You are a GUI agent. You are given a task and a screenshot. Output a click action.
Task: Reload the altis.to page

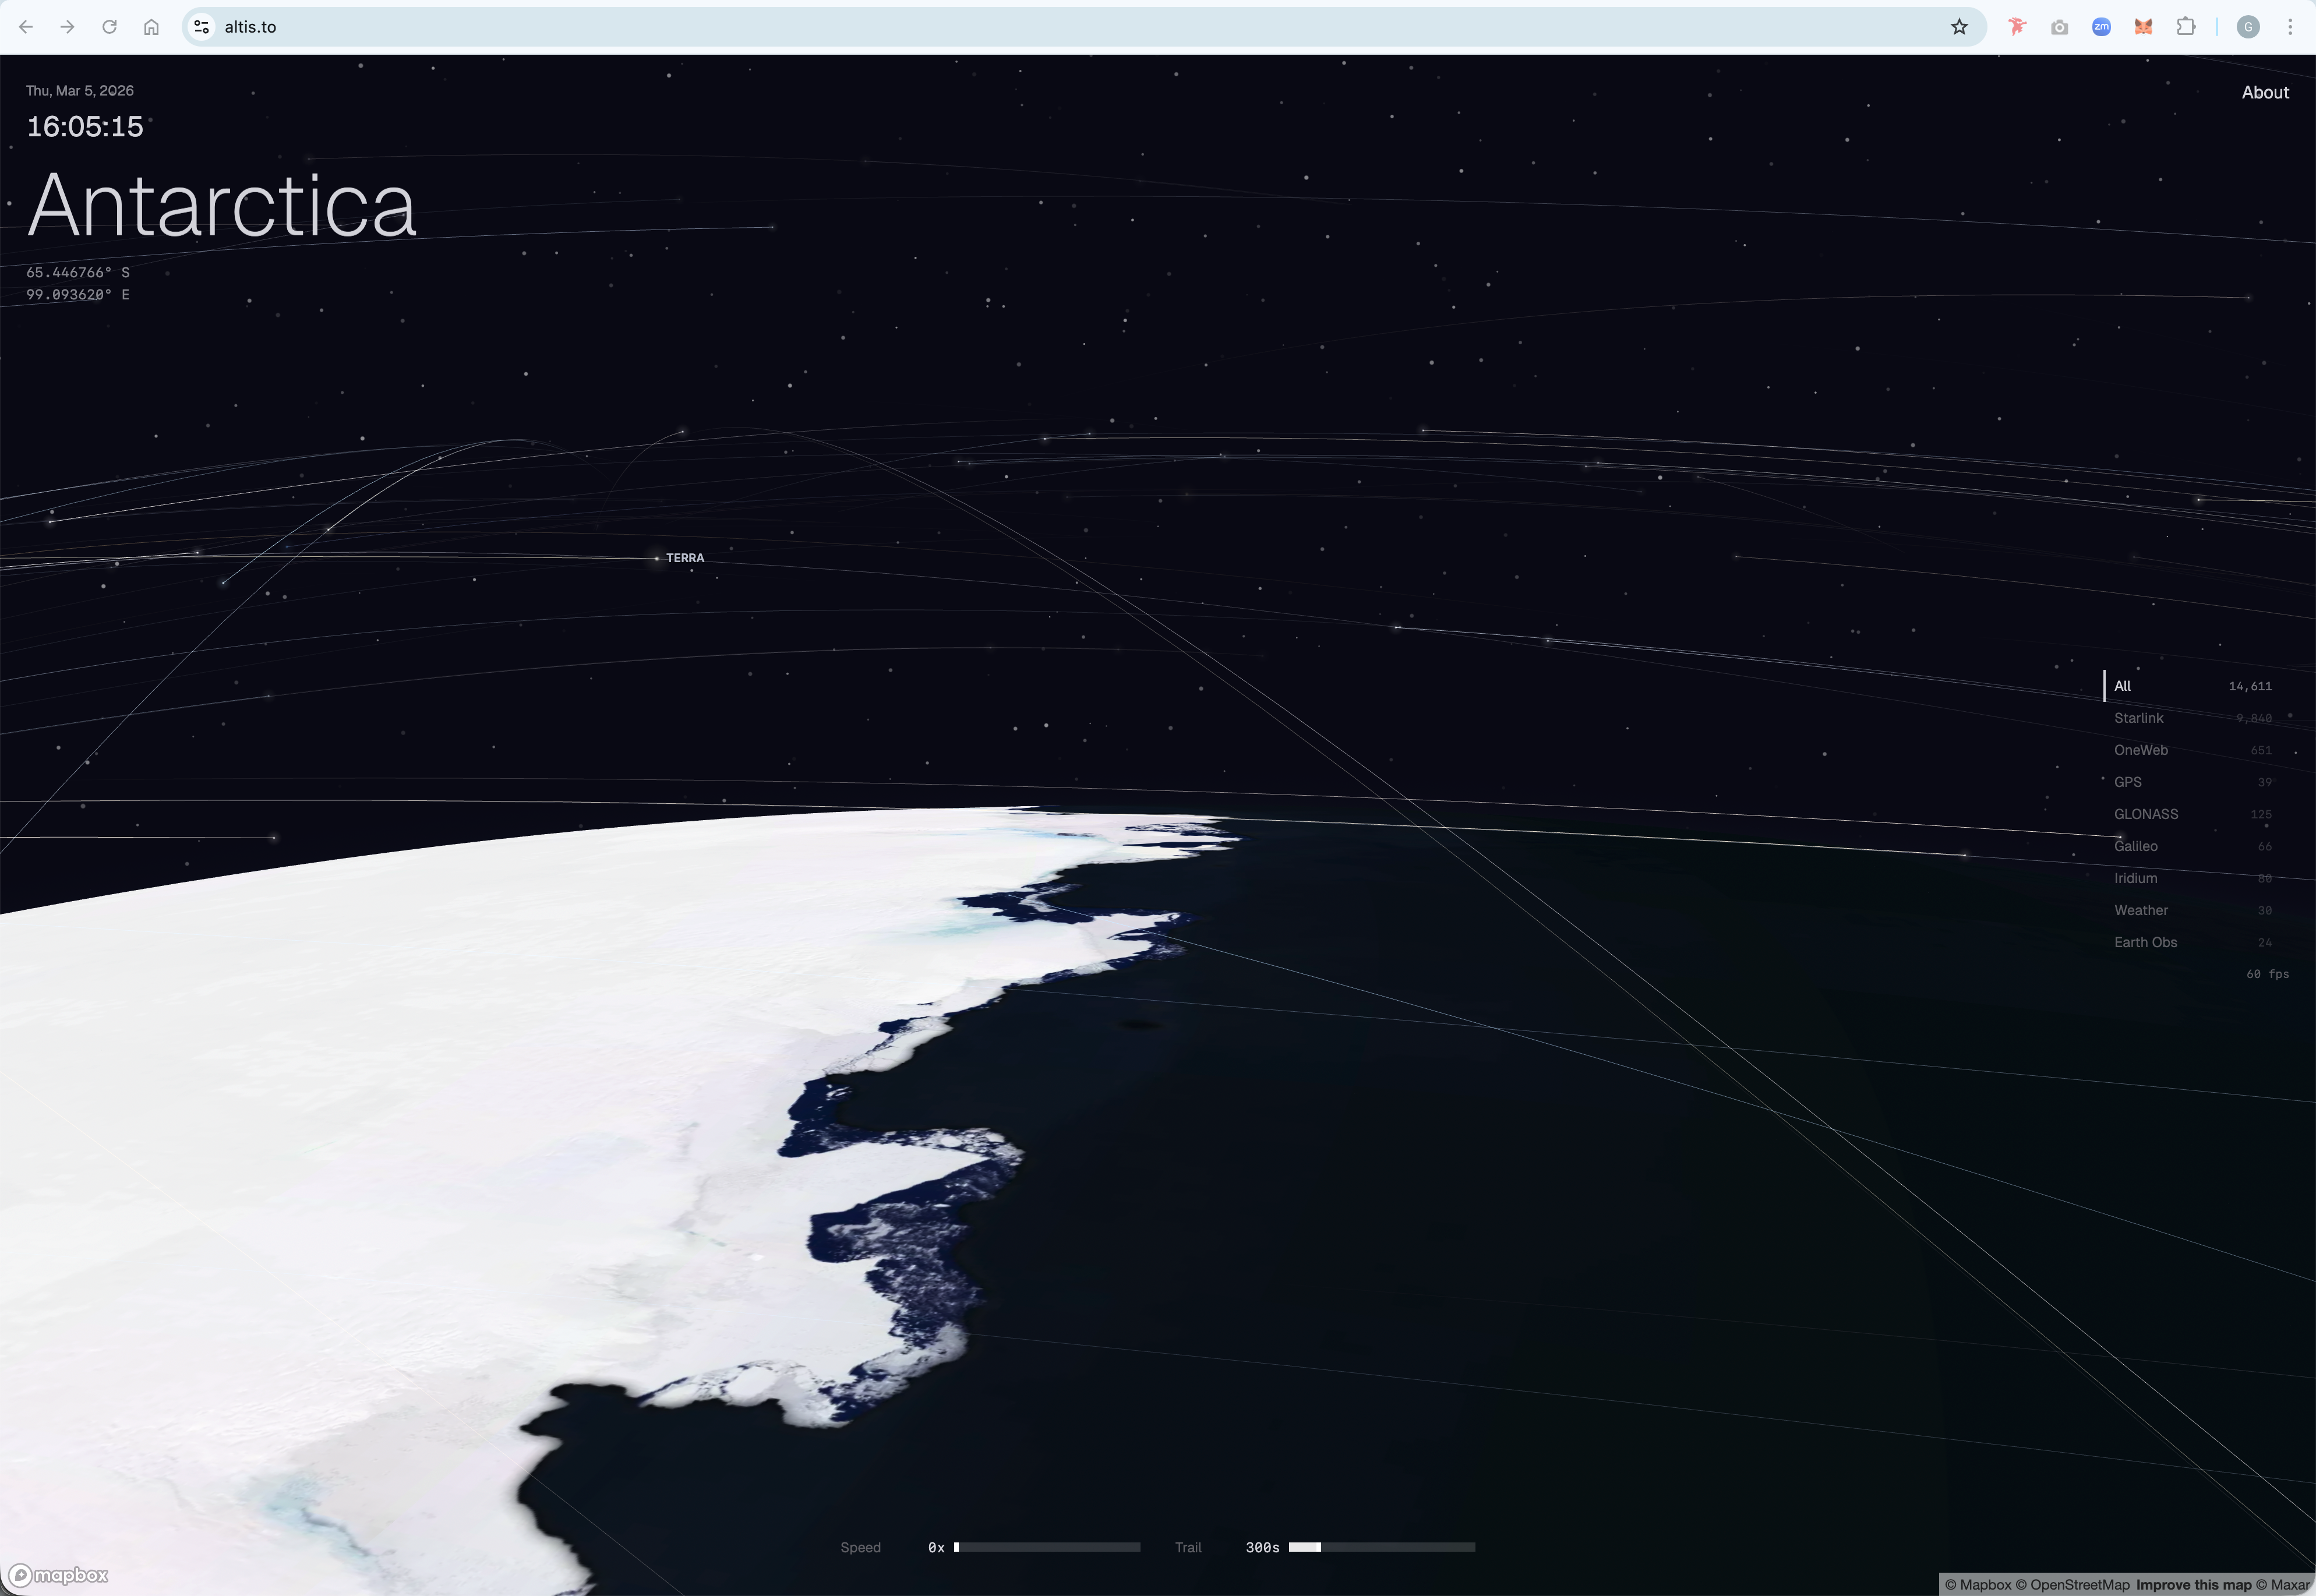point(110,27)
